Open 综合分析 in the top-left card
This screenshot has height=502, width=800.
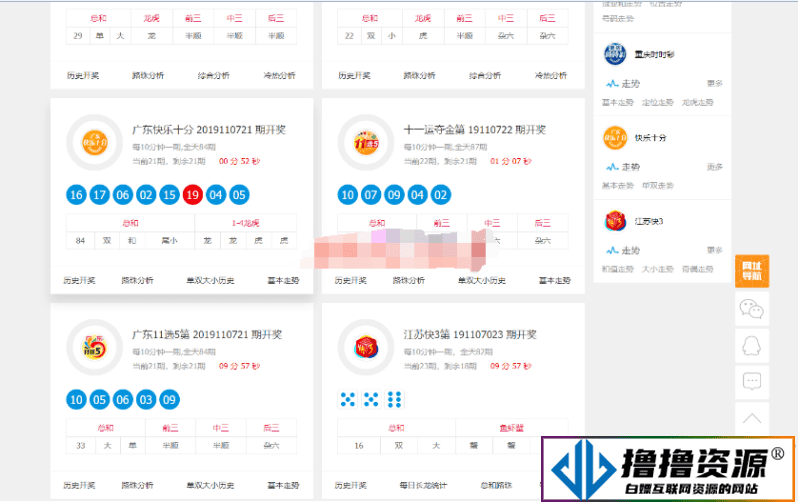click(214, 76)
